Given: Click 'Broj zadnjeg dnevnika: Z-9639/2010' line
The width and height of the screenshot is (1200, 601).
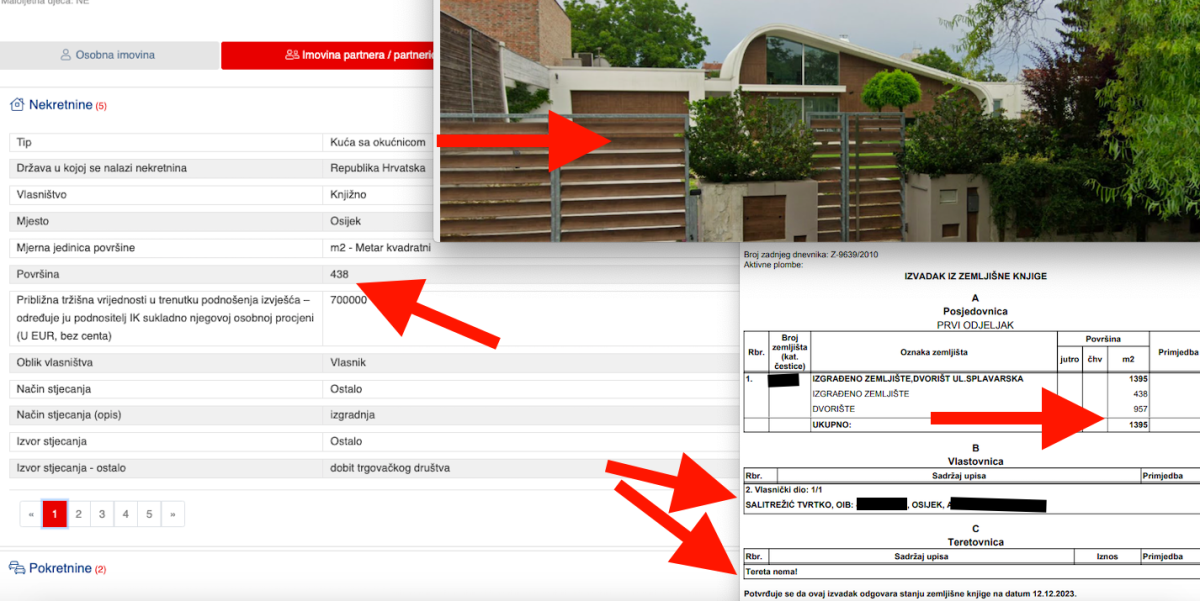Looking at the screenshot, I should pyautogui.click(x=809, y=254).
